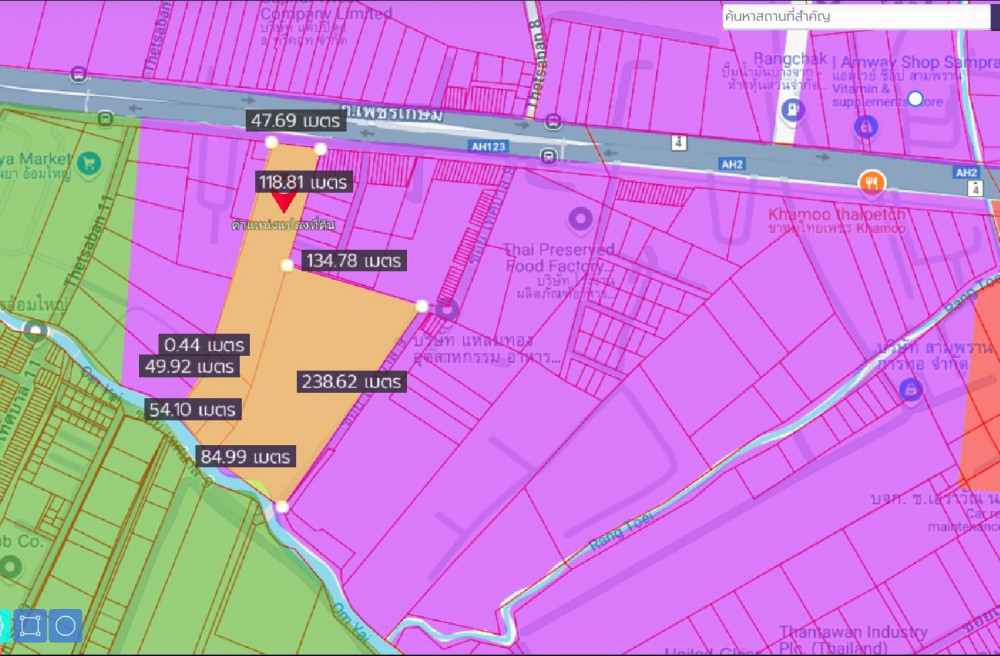Screen dimensions: 1000x656
Task: Click the green market shopping cart icon
Action: click(88, 160)
